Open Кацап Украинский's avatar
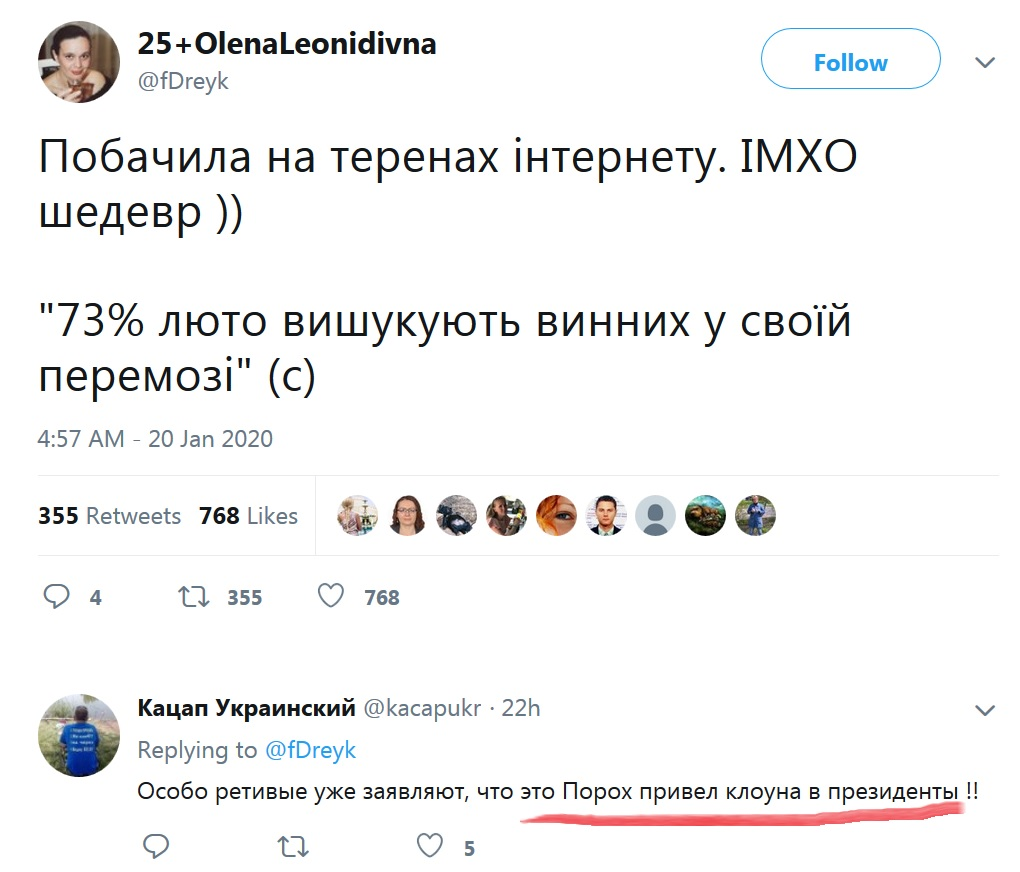 [78, 735]
